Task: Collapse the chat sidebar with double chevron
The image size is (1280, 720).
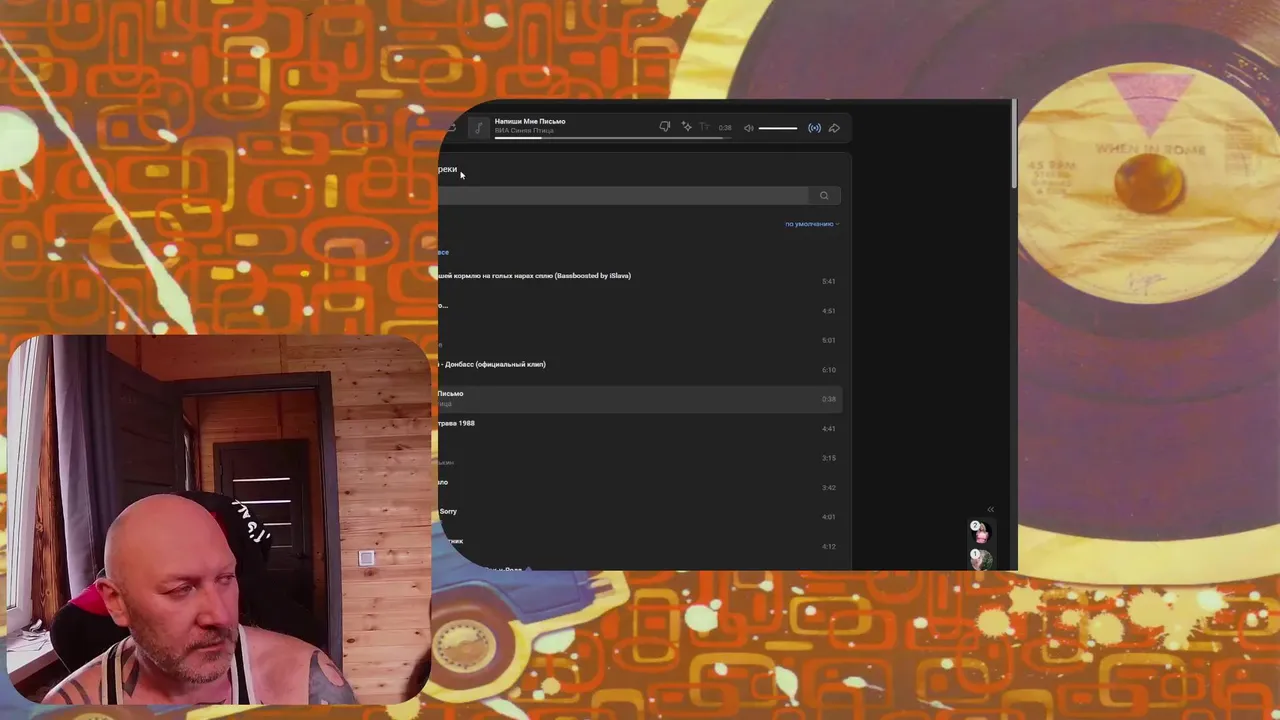Action: point(990,509)
